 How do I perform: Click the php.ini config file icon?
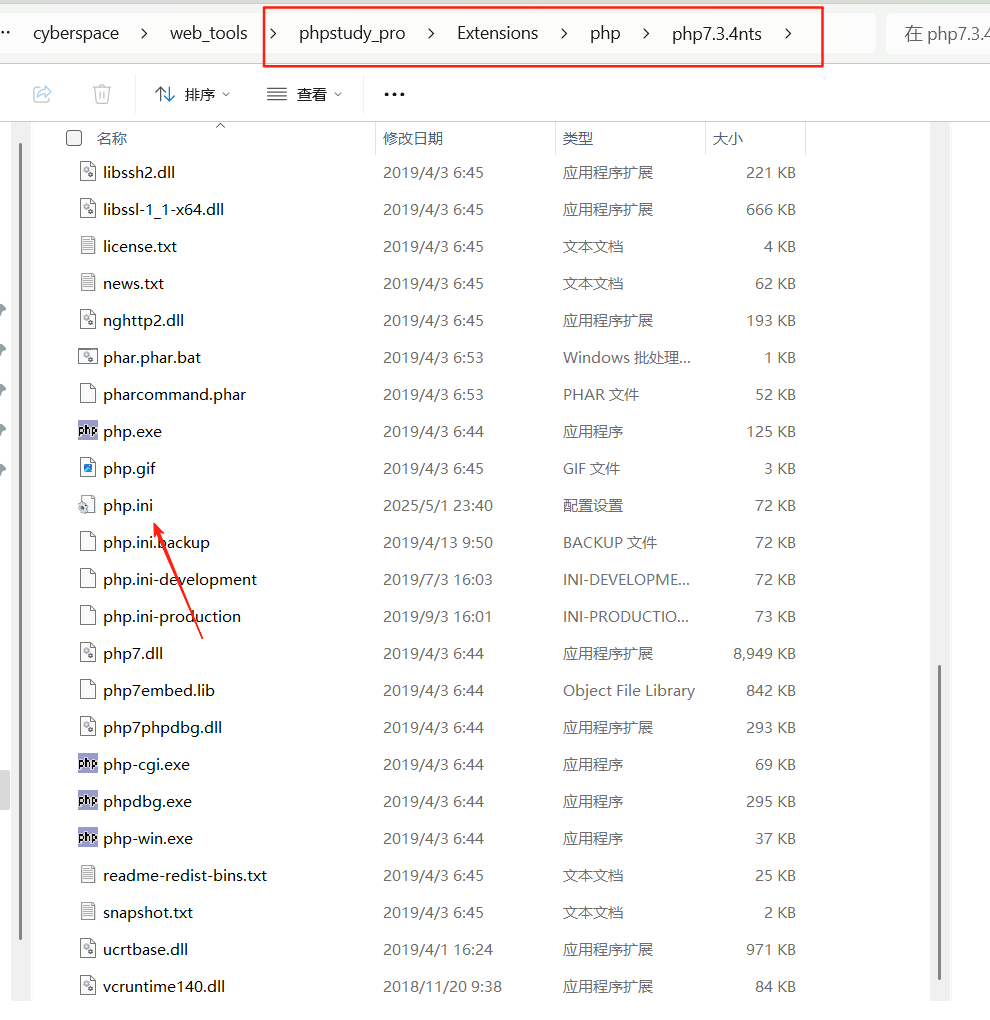[x=87, y=505]
